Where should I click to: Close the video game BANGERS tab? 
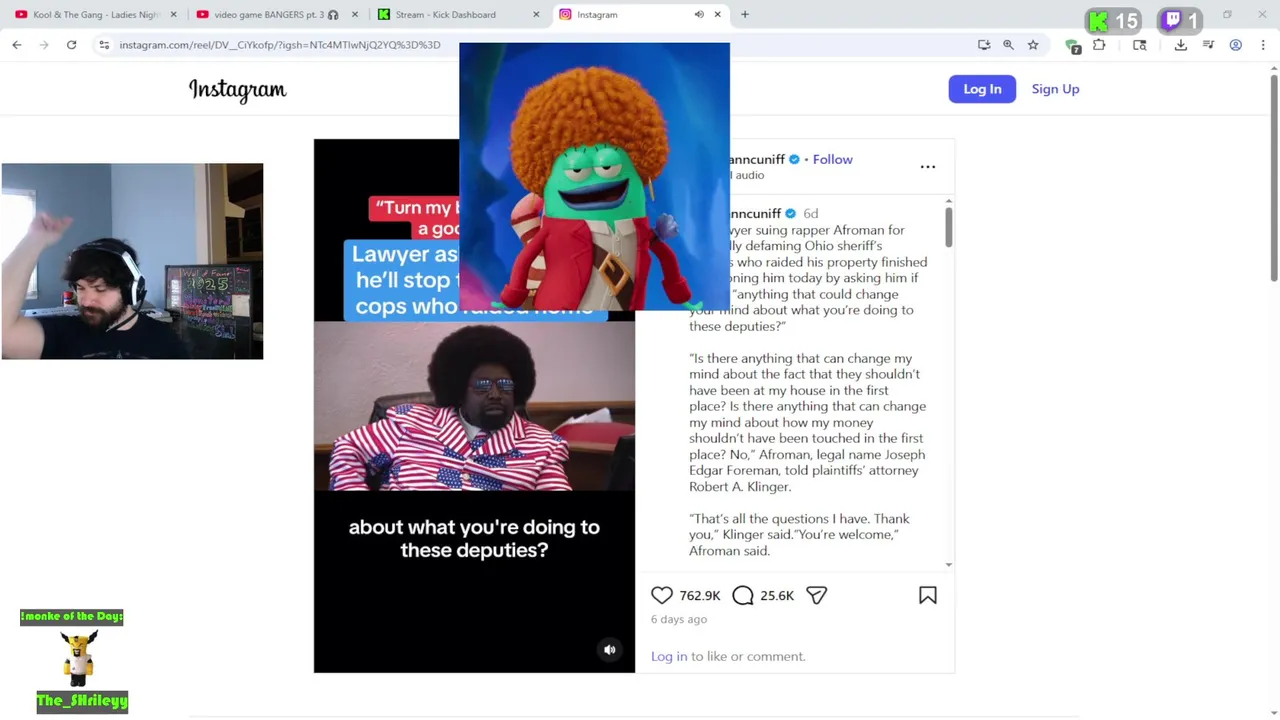coord(354,14)
